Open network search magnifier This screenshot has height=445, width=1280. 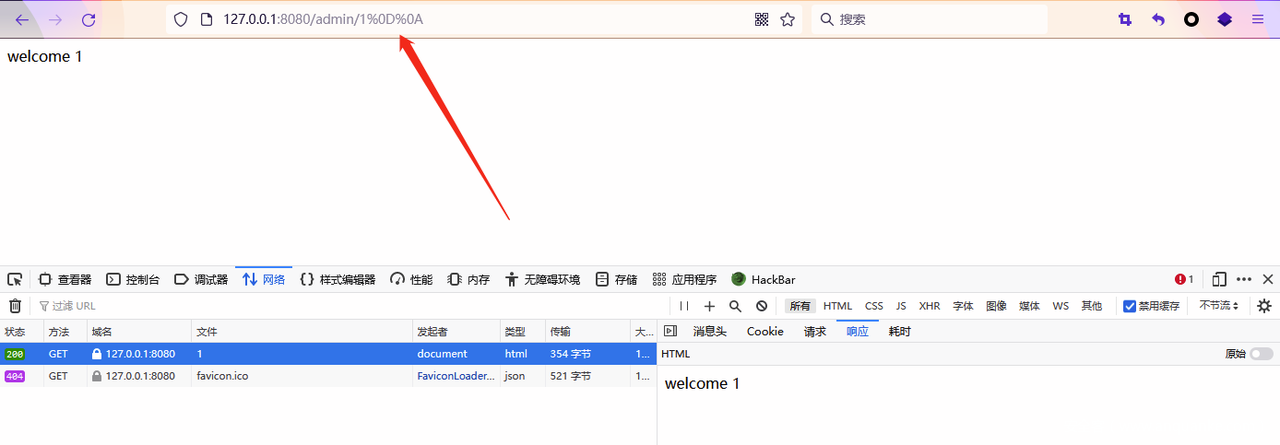point(735,306)
